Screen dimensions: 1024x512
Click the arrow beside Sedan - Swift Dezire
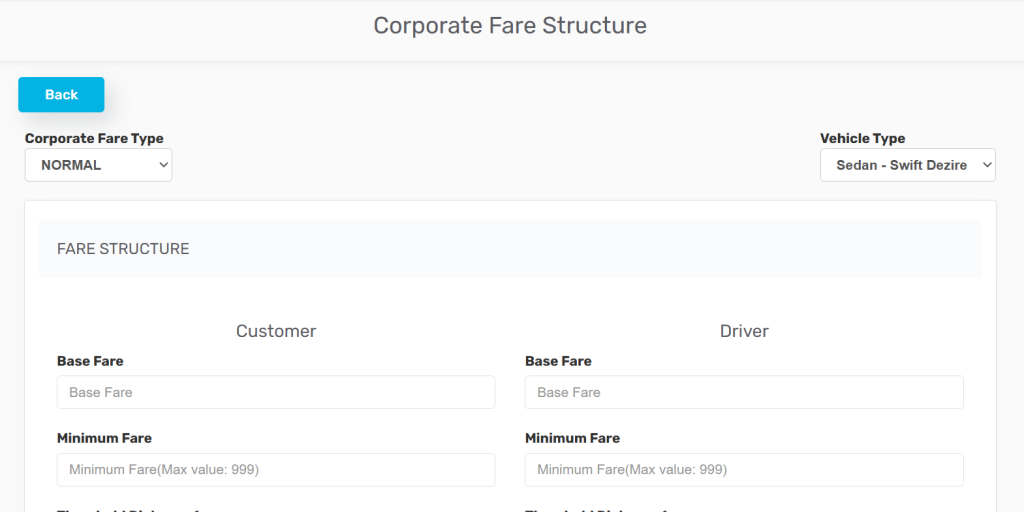986,165
